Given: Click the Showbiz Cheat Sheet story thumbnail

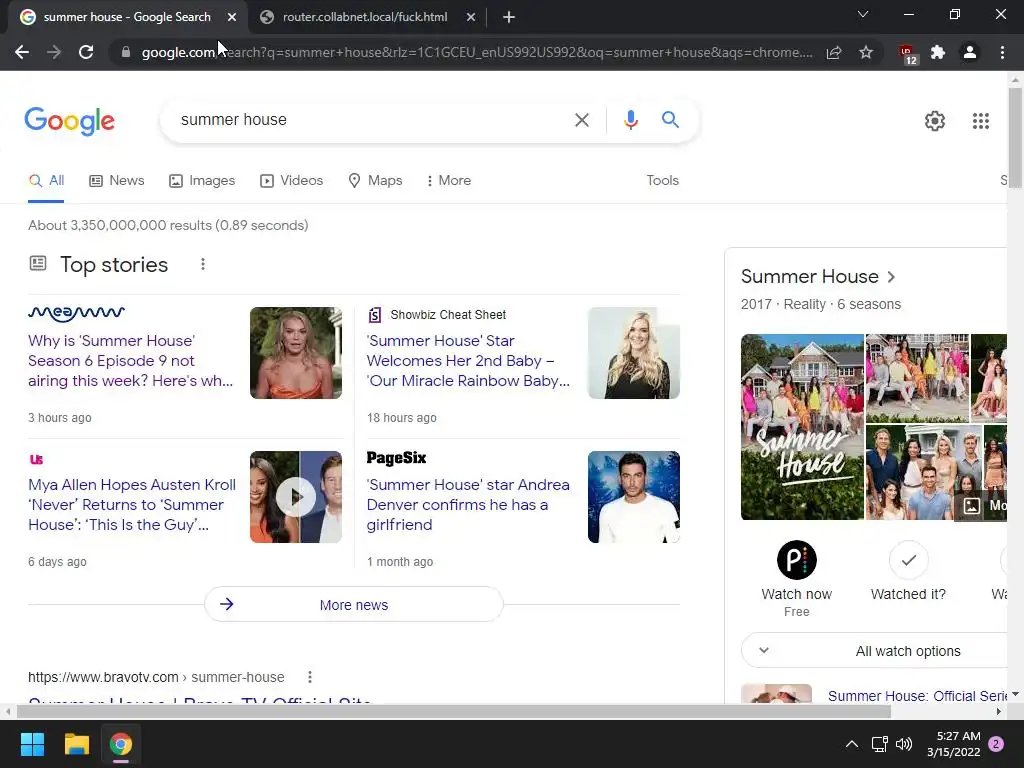Looking at the screenshot, I should tap(633, 353).
